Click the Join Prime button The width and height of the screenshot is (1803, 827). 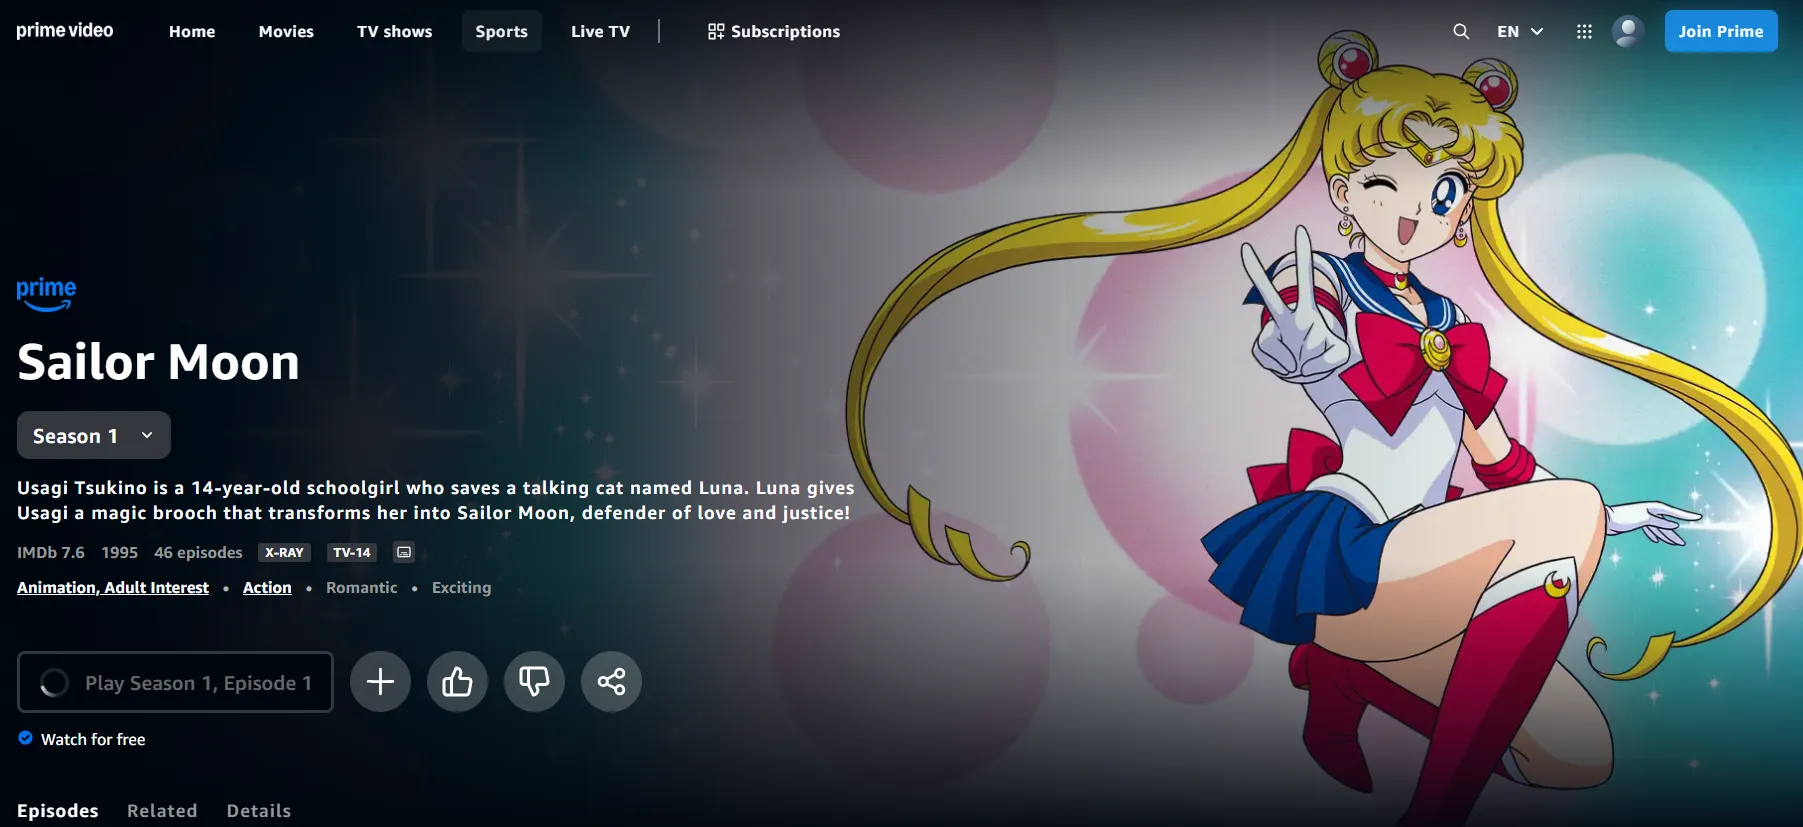1720,32
